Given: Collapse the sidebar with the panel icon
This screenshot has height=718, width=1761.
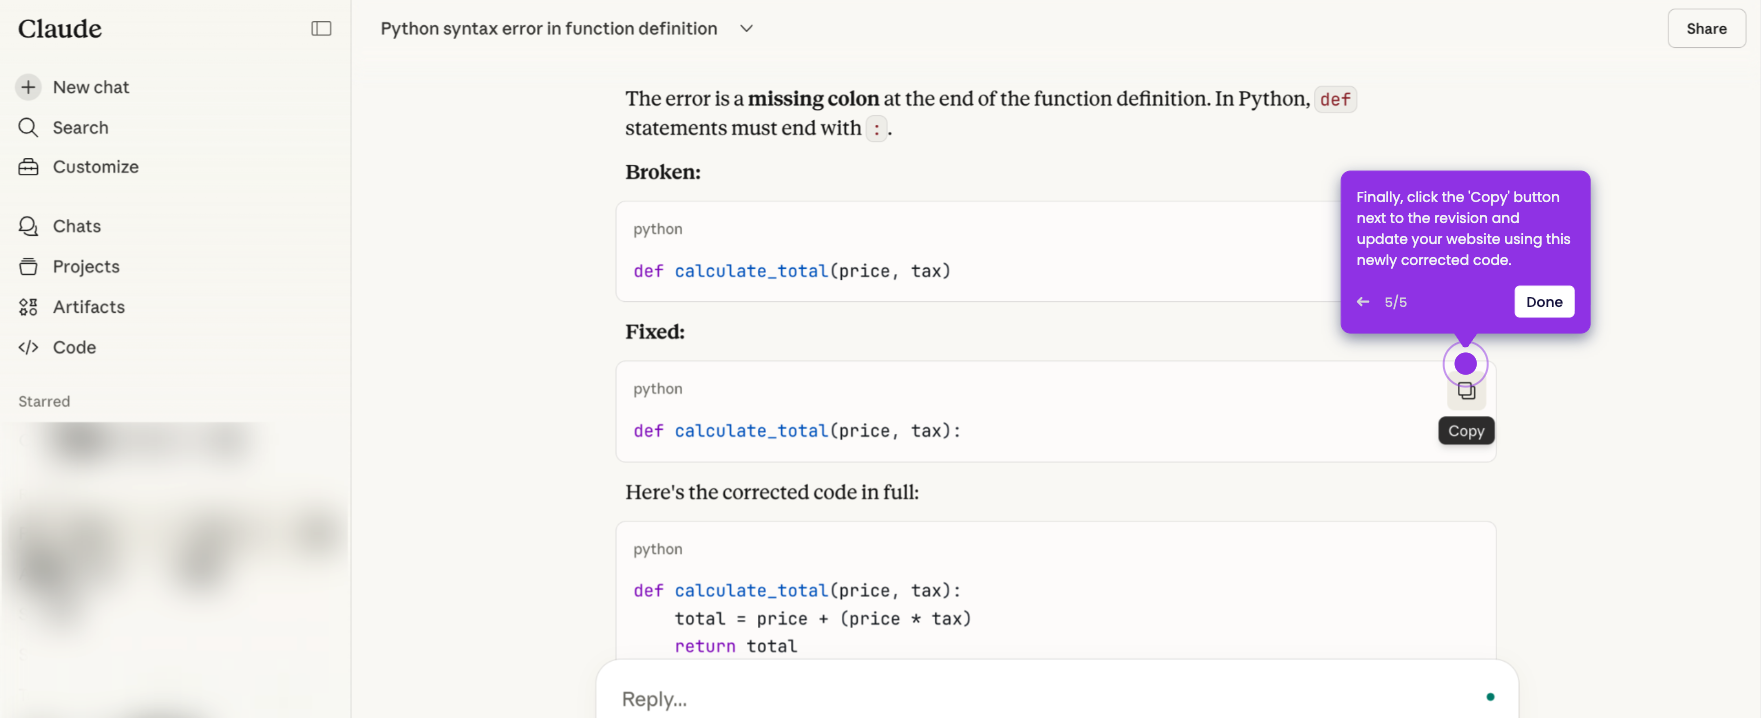Looking at the screenshot, I should (321, 29).
